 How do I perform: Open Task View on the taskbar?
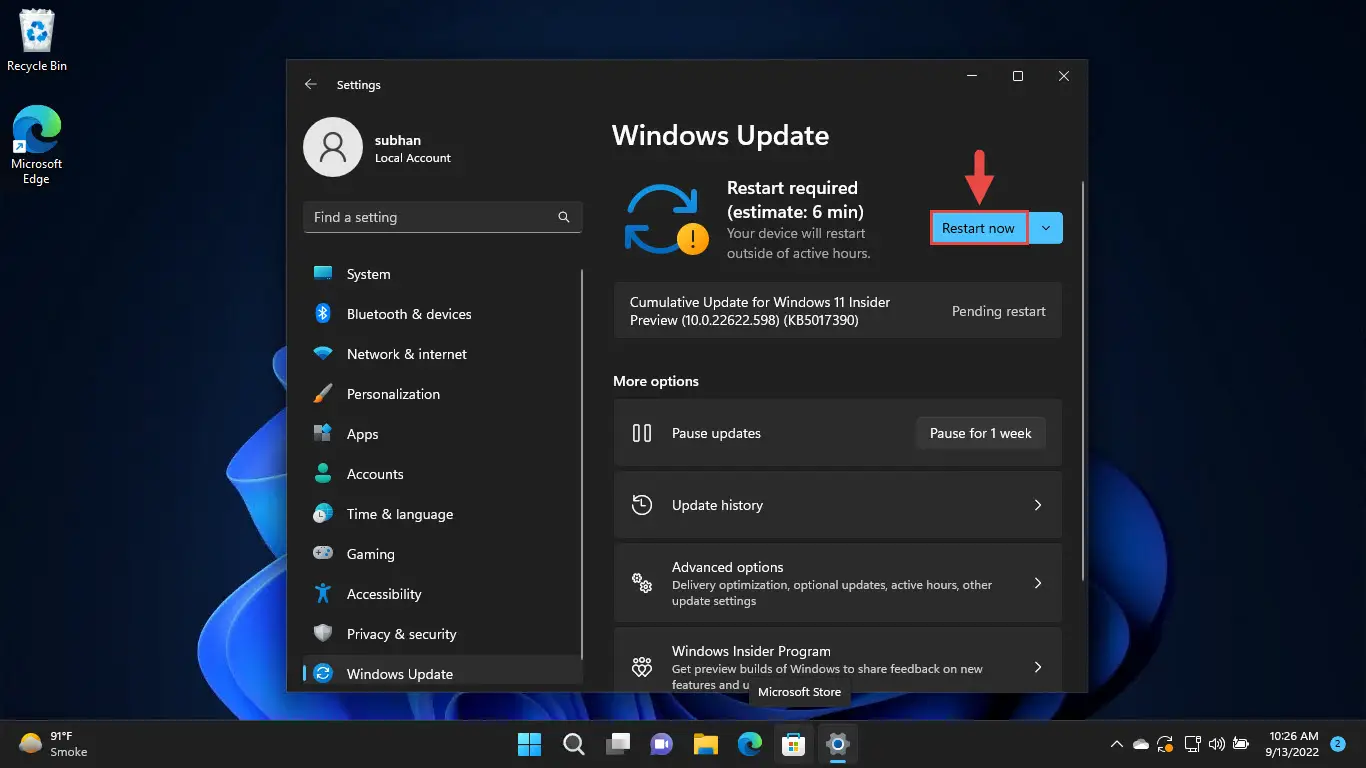[617, 744]
